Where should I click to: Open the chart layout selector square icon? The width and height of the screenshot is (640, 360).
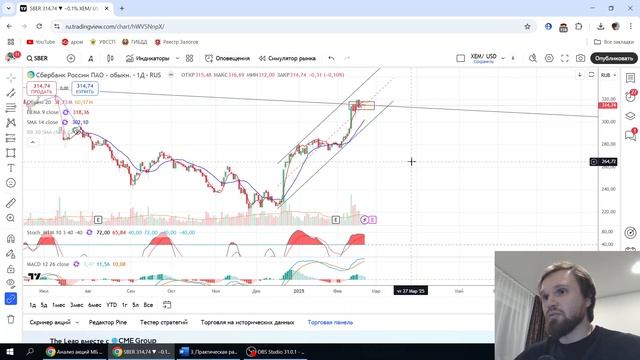coord(460,58)
